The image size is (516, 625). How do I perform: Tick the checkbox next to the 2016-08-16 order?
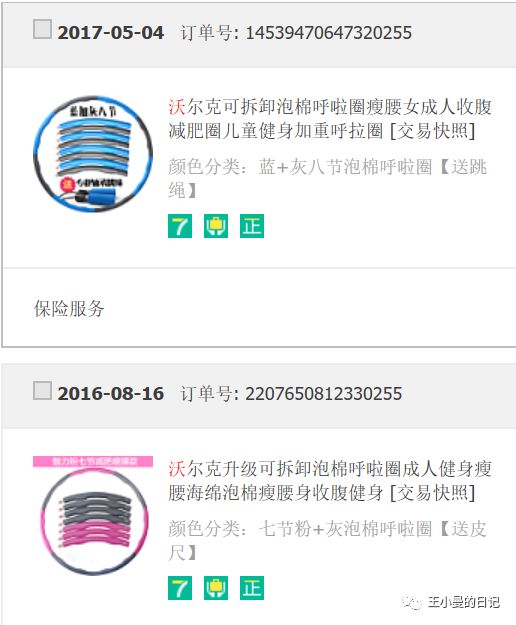[42, 390]
